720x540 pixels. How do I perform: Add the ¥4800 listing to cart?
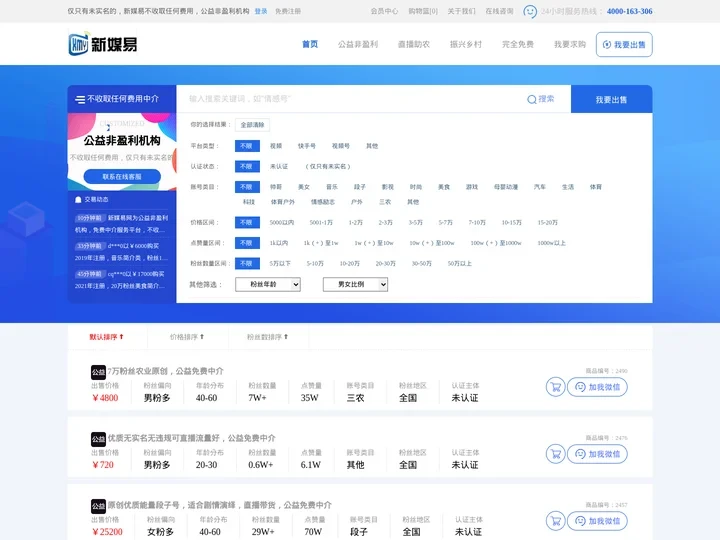click(x=556, y=387)
